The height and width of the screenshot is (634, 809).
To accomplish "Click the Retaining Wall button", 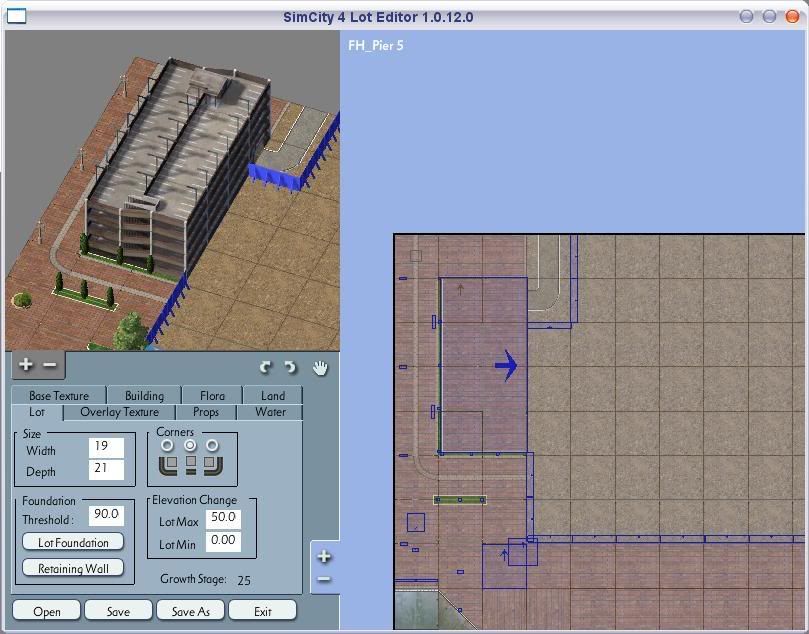I will pos(73,568).
